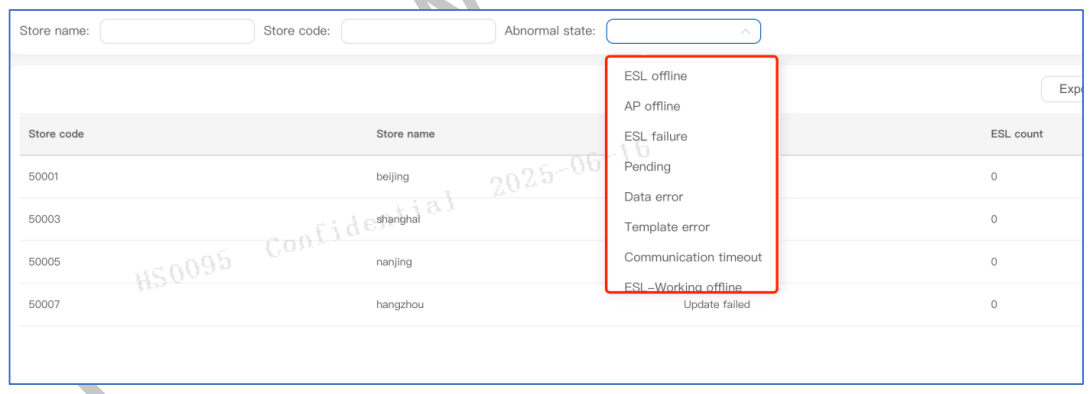1089x394 pixels.
Task: Select store code 50001 cell
Action: point(44,177)
